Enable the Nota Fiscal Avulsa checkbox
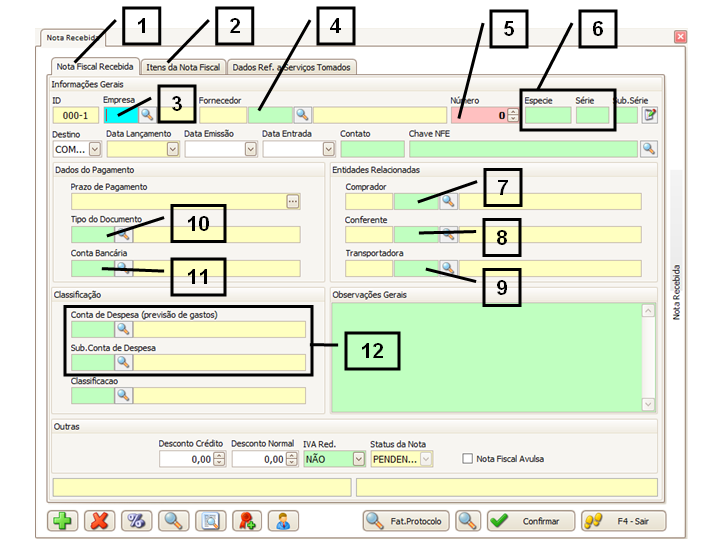Viewport: 706px width, 548px height. click(x=468, y=459)
